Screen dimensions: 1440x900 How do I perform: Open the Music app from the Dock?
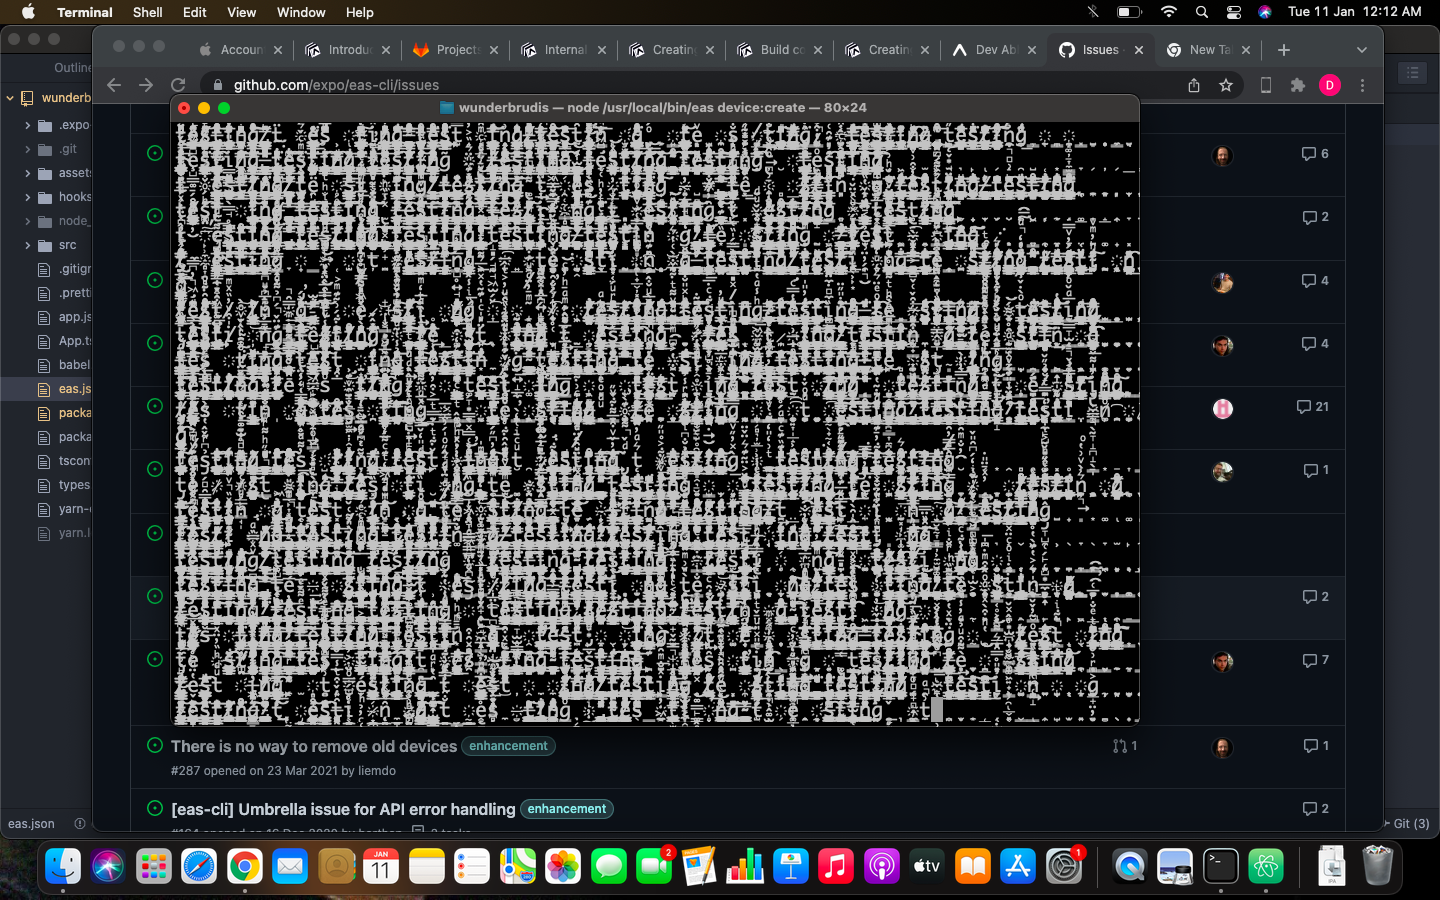tap(835, 866)
